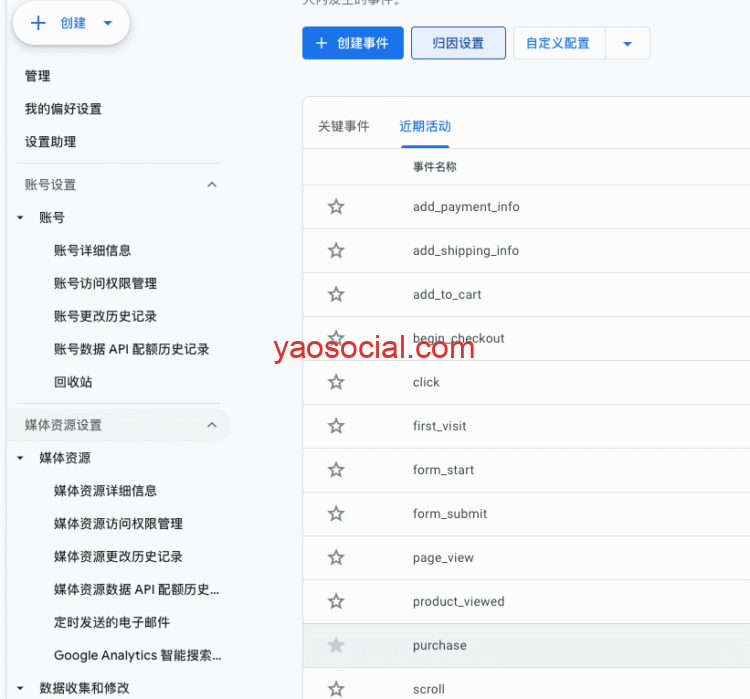The height and width of the screenshot is (699, 750).
Task: Open 账号访问权限管理 in sidebar
Action: coord(105,284)
